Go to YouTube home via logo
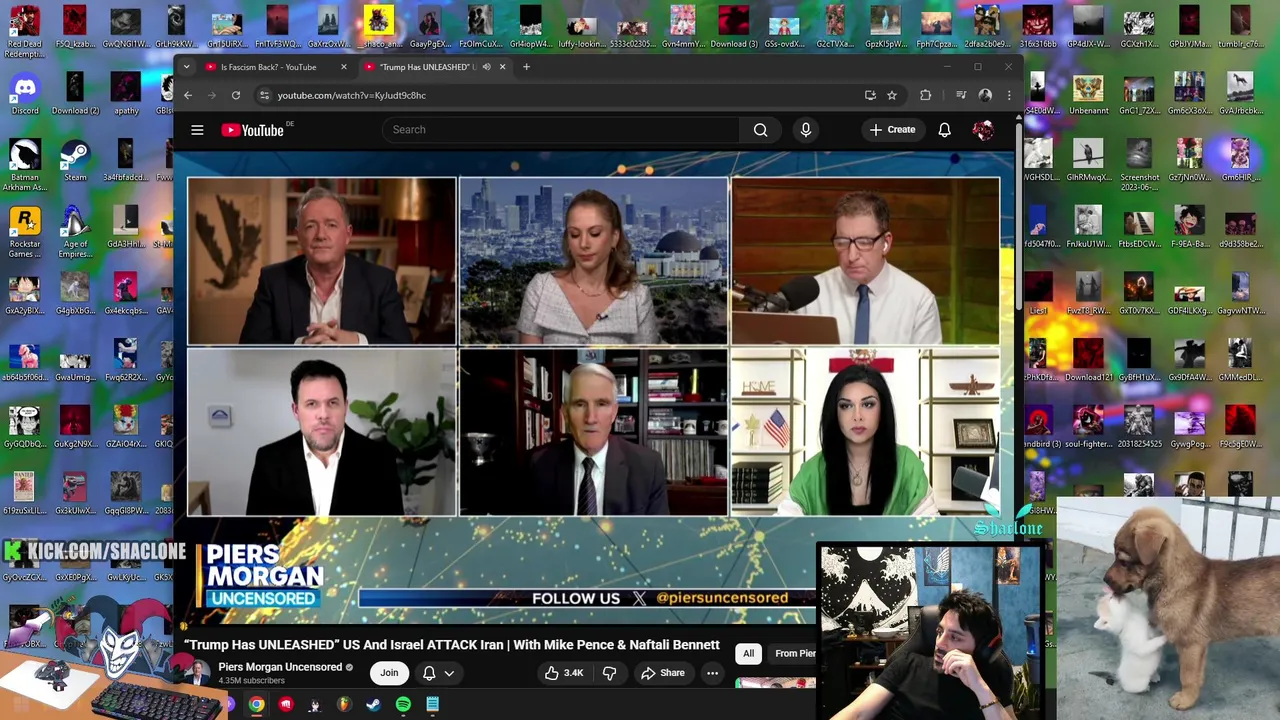 click(253, 130)
